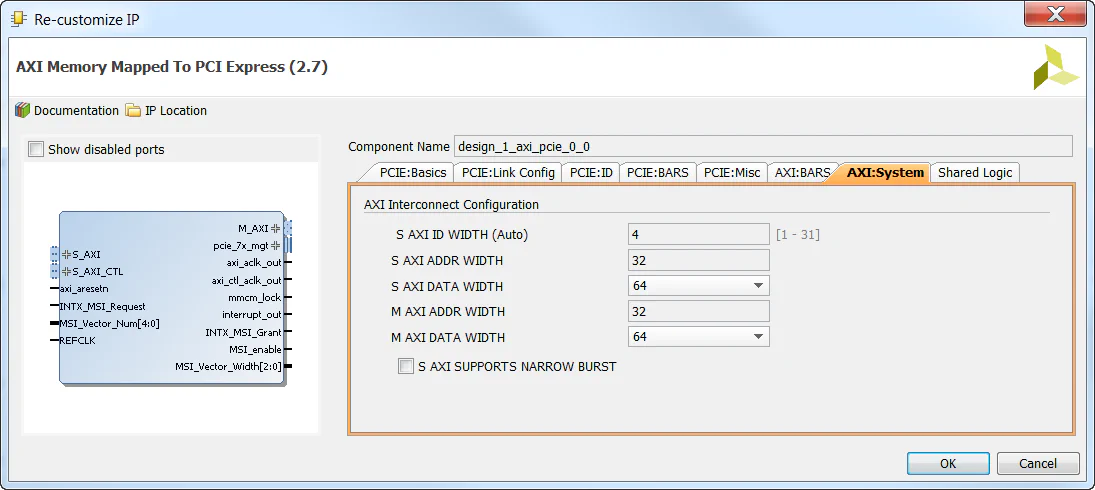
Task: Confirm with the OK button
Action: pyautogui.click(x=948, y=463)
